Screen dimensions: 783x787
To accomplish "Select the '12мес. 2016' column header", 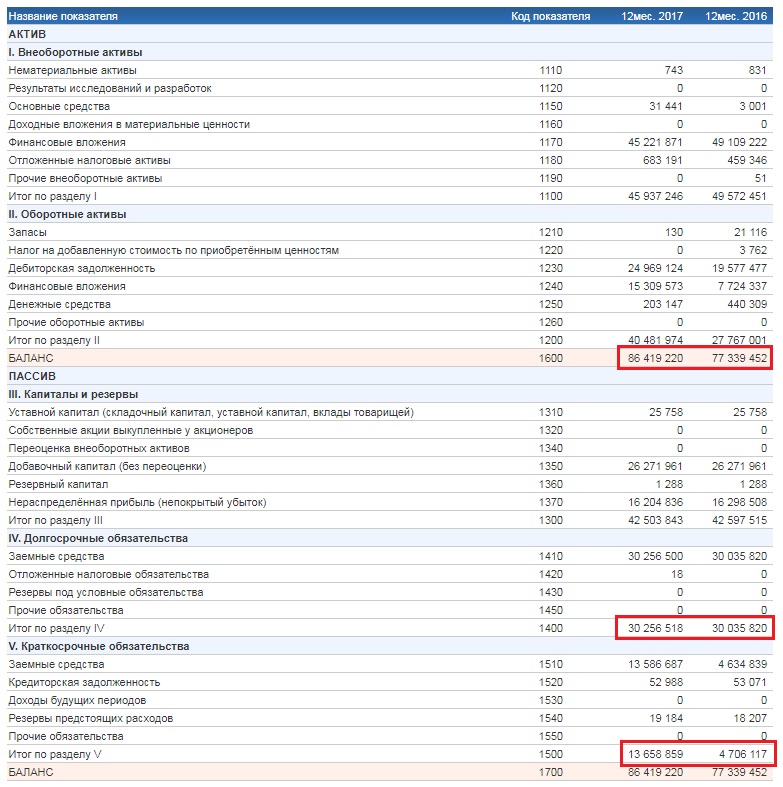I will [736, 16].
